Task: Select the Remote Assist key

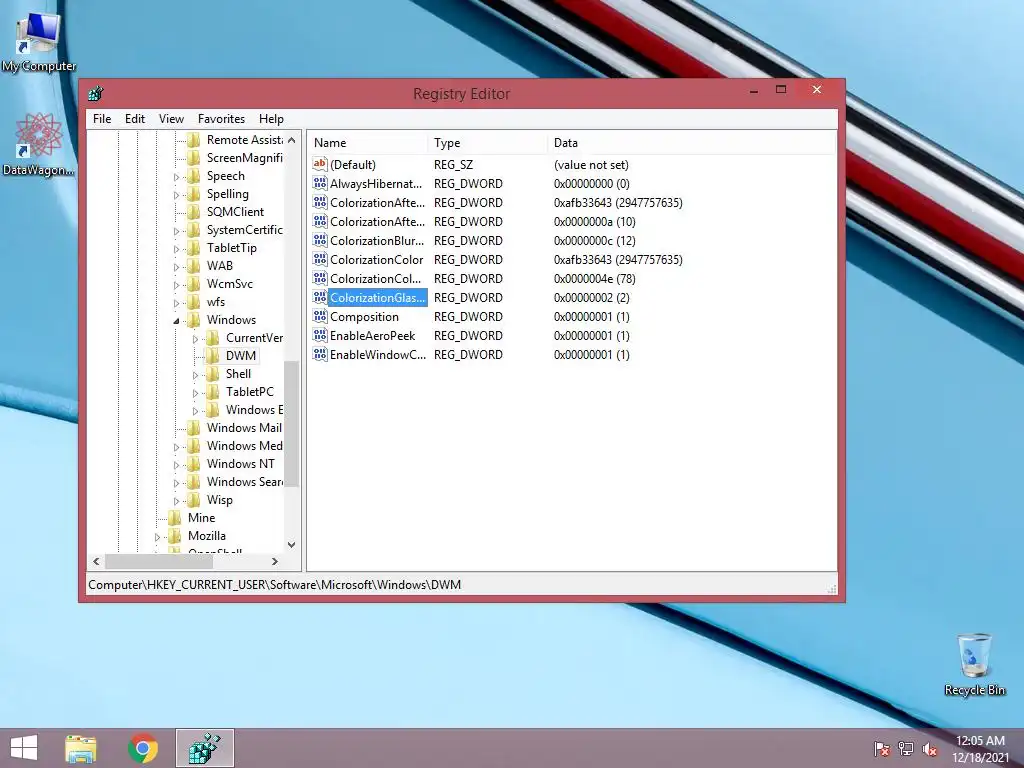Action: tap(244, 140)
